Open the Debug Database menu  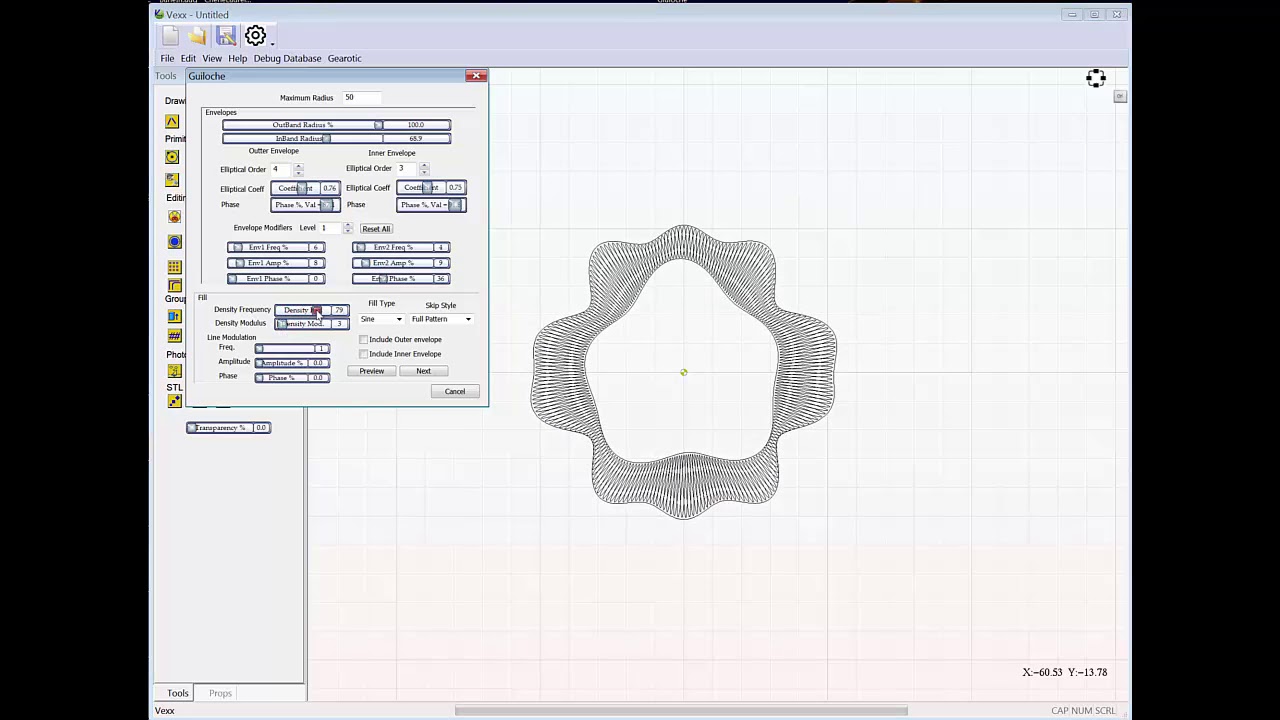pos(287,58)
